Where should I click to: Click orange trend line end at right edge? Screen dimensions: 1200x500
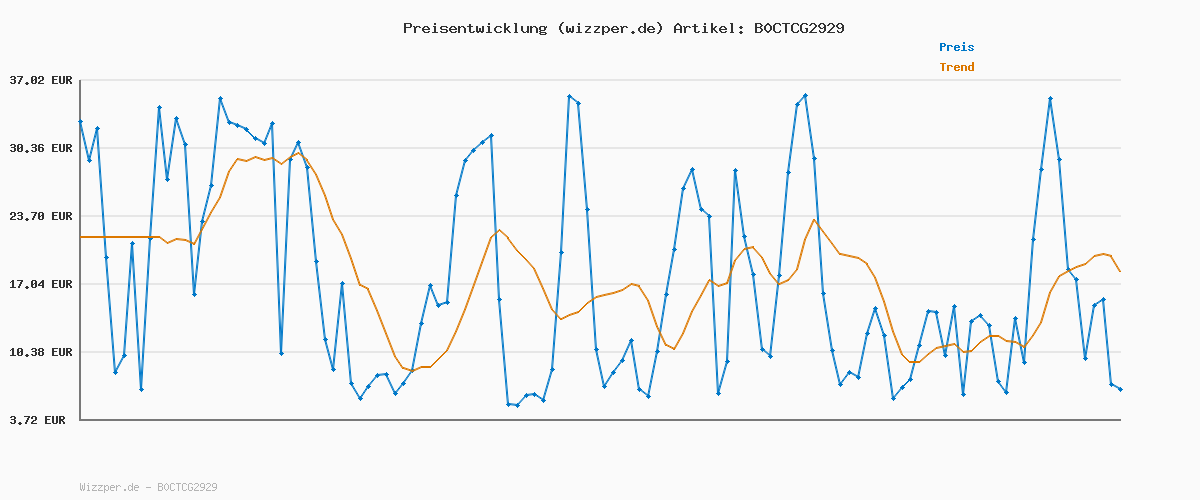point(1120,271)
